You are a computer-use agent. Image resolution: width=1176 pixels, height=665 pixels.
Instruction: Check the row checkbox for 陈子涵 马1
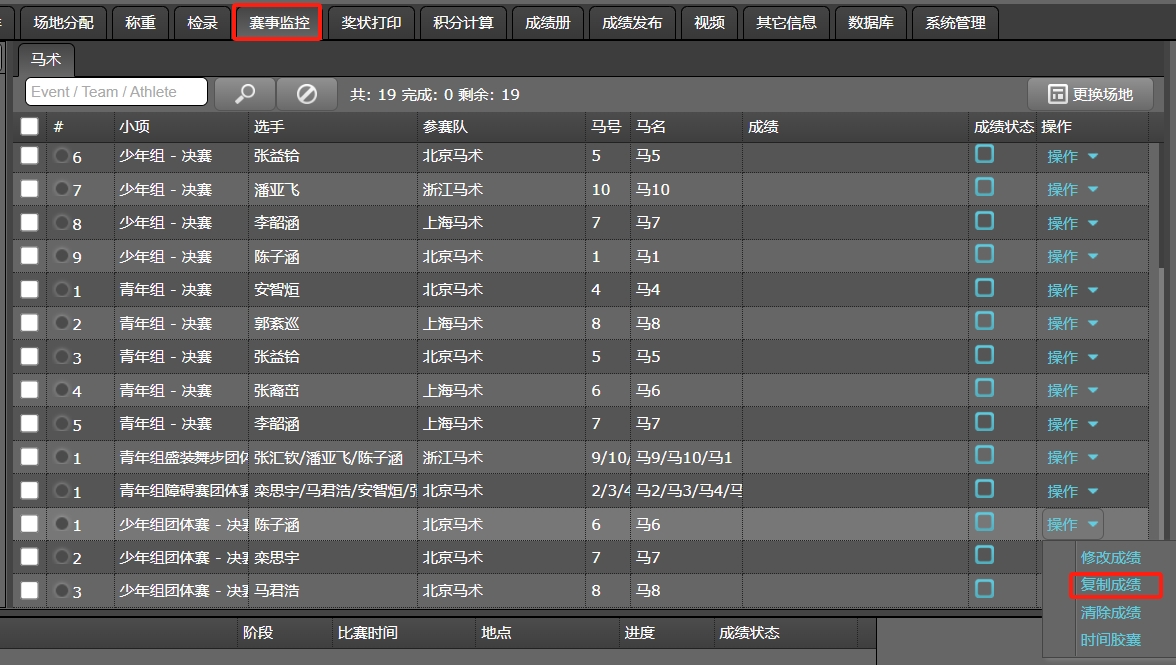pos(30,256)
